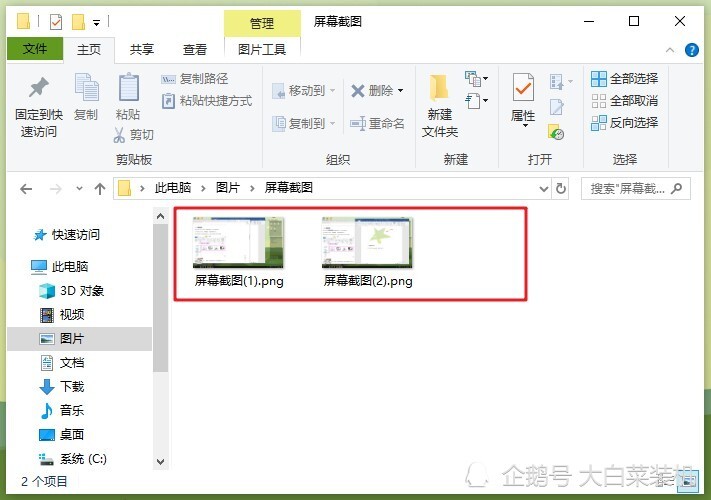Click Paste shortcut option

207,100
